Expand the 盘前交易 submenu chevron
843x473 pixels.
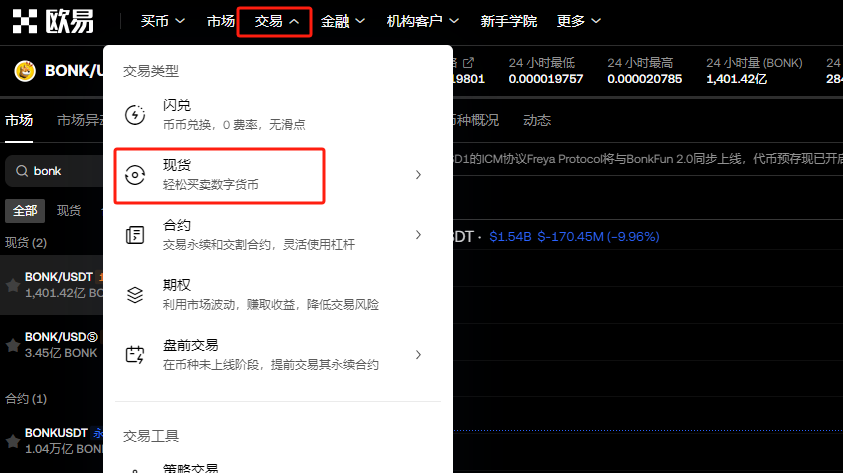click(x=418, y=355)
